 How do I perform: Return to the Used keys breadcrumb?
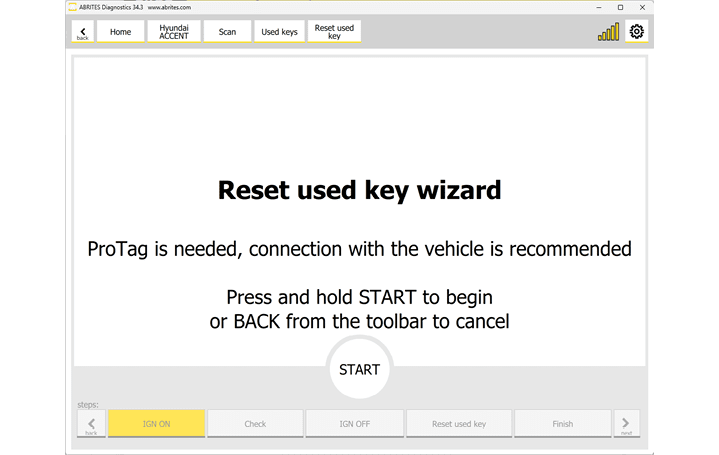click(x=279, y=32)
